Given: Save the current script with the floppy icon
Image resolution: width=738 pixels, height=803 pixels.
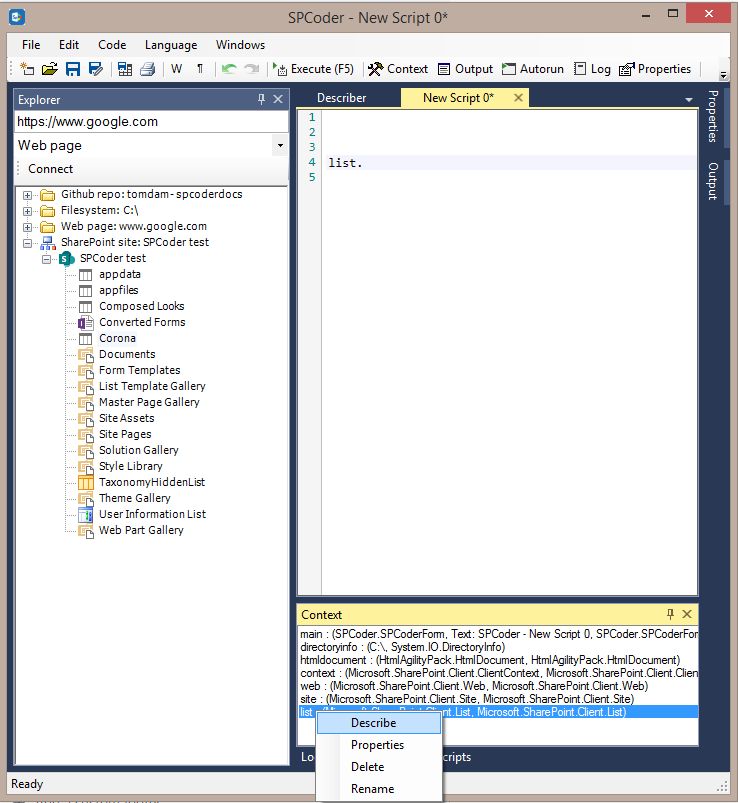Looking at the screenshot, I should click(73, 69).
